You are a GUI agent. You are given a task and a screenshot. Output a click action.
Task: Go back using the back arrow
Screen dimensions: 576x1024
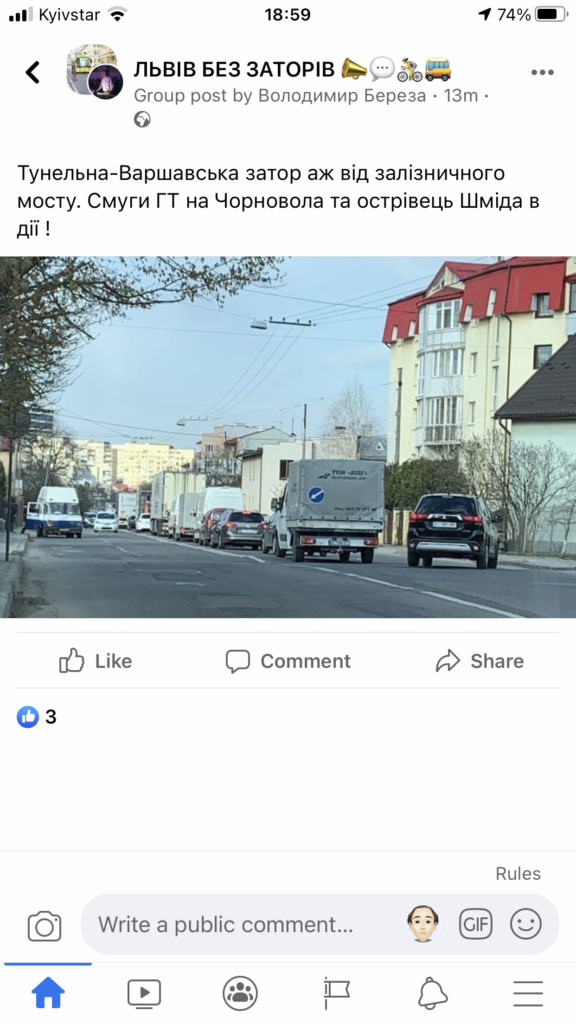point(33,72)
